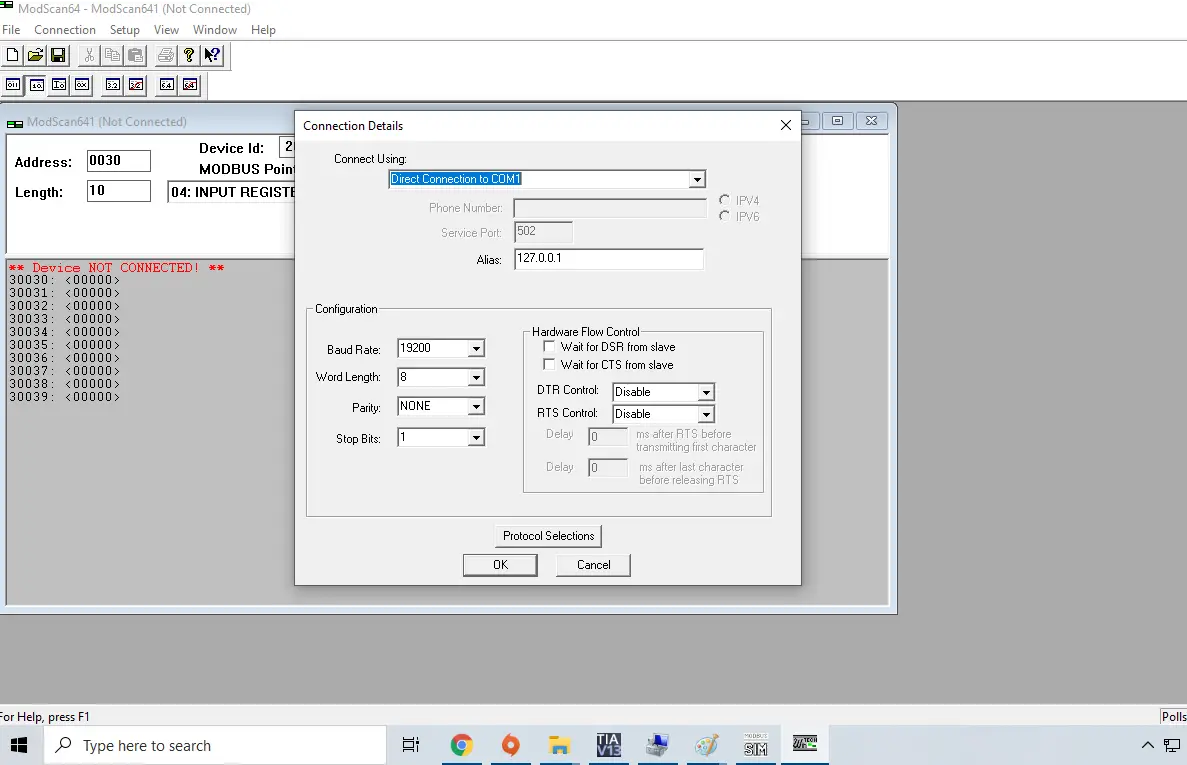Click register row 30039: <00000>

coord(64,397)
